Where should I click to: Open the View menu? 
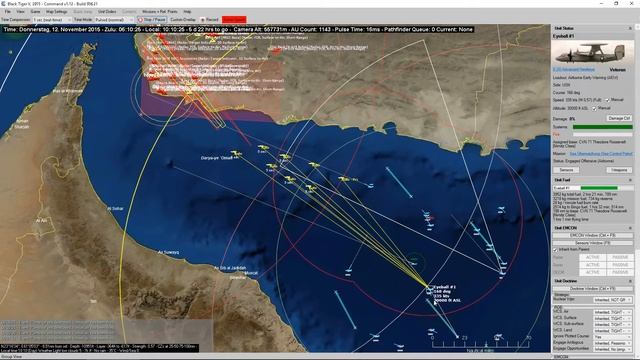(x=20, y=12)
